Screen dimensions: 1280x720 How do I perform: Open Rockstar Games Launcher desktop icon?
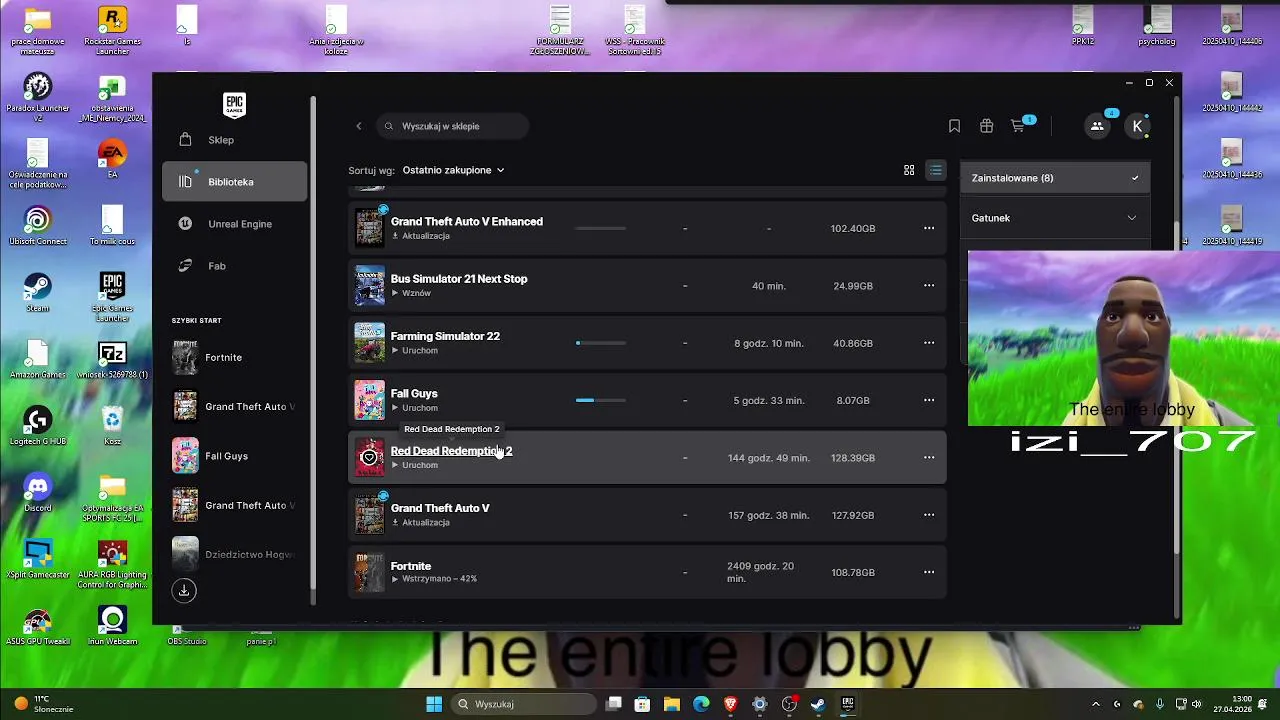click(112, 30)
